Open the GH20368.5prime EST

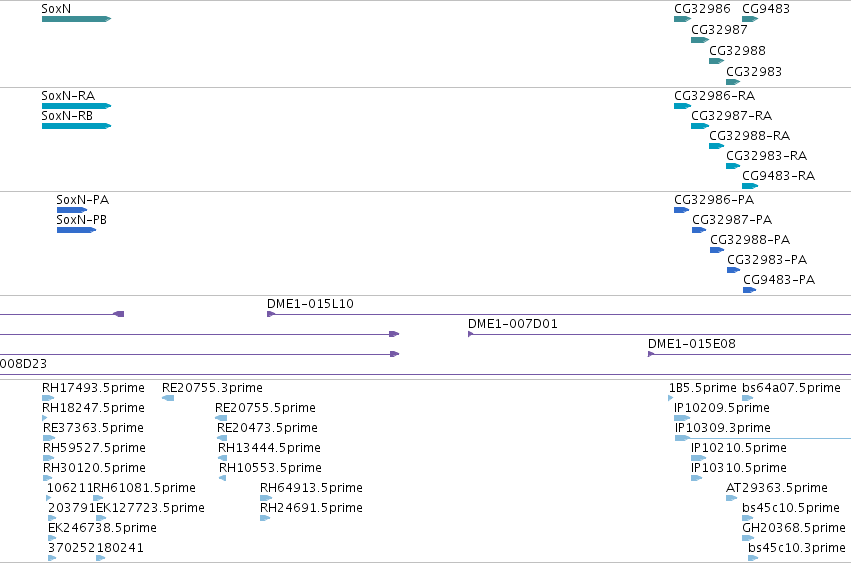748,539
